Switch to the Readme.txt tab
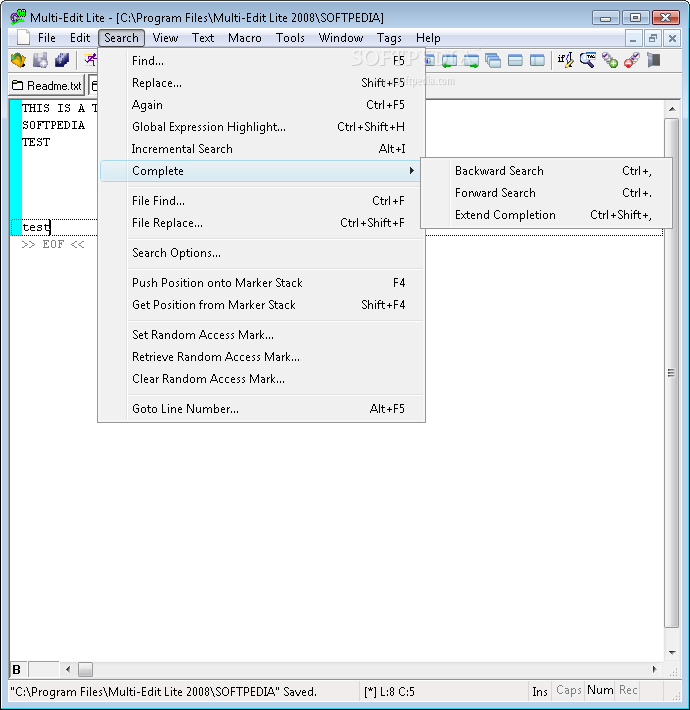 pyautogui.click(x=47, y=86)
